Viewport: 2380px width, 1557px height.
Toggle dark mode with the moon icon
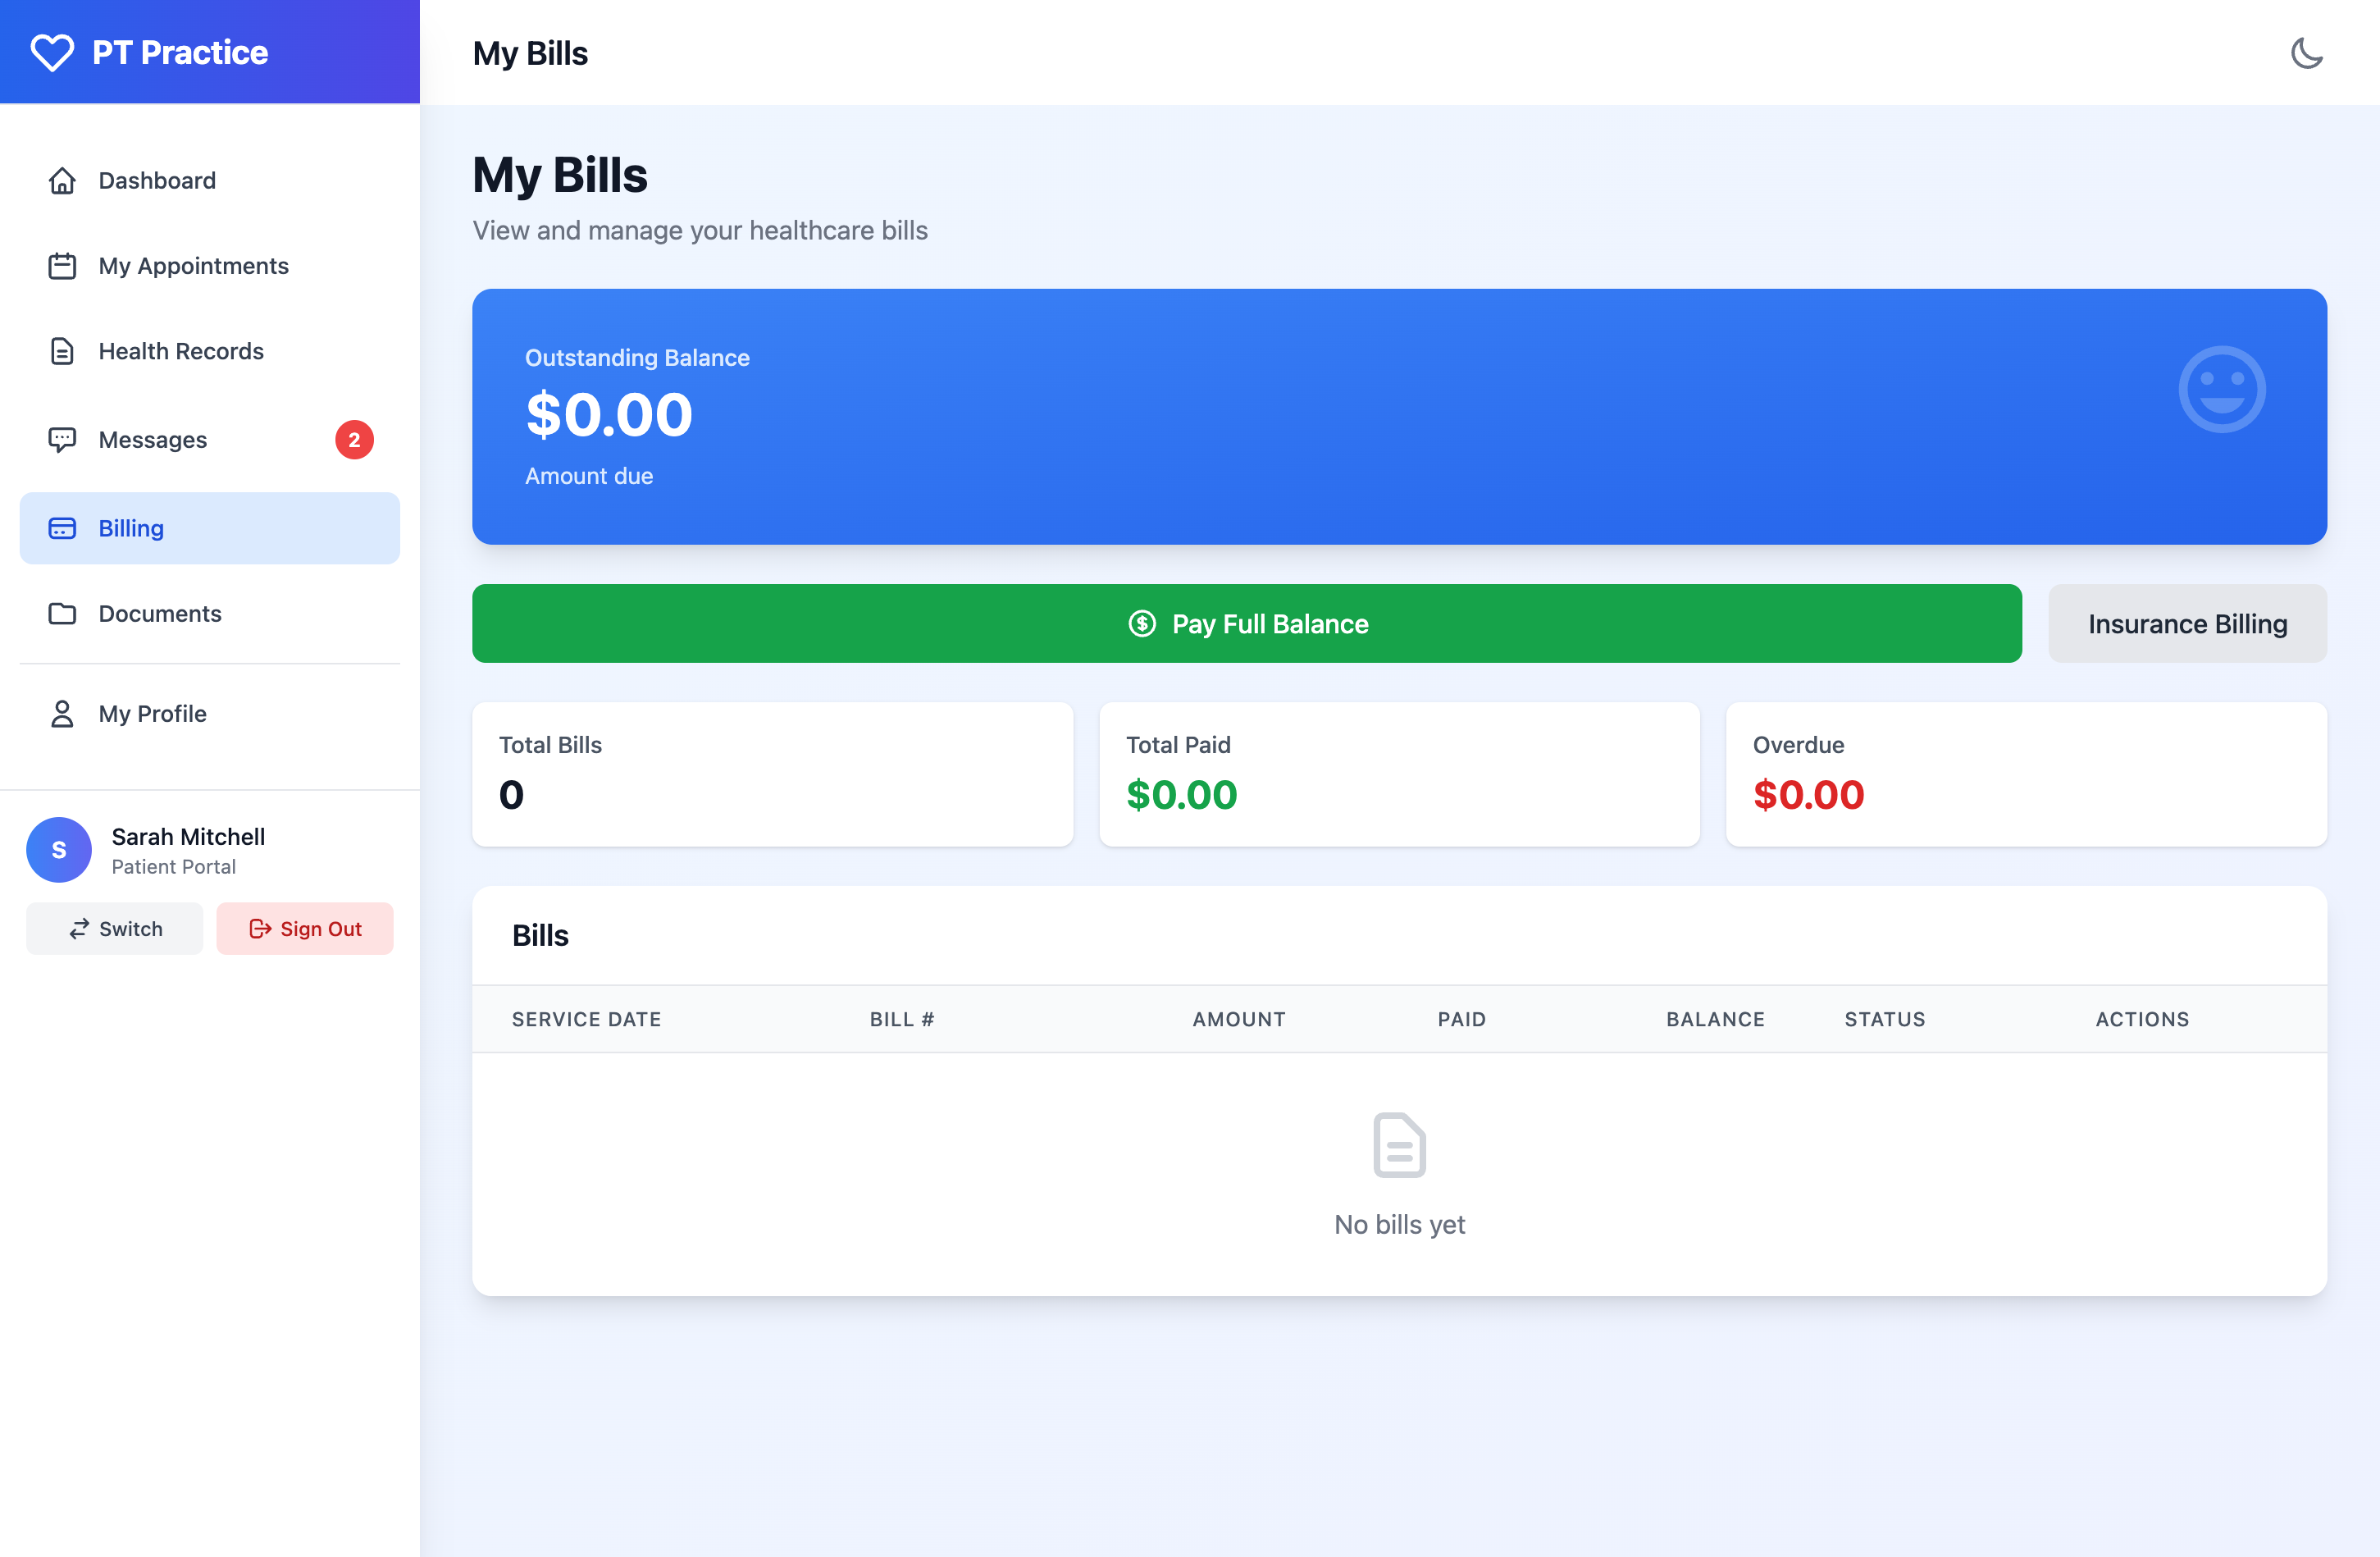coord(2308,53)
